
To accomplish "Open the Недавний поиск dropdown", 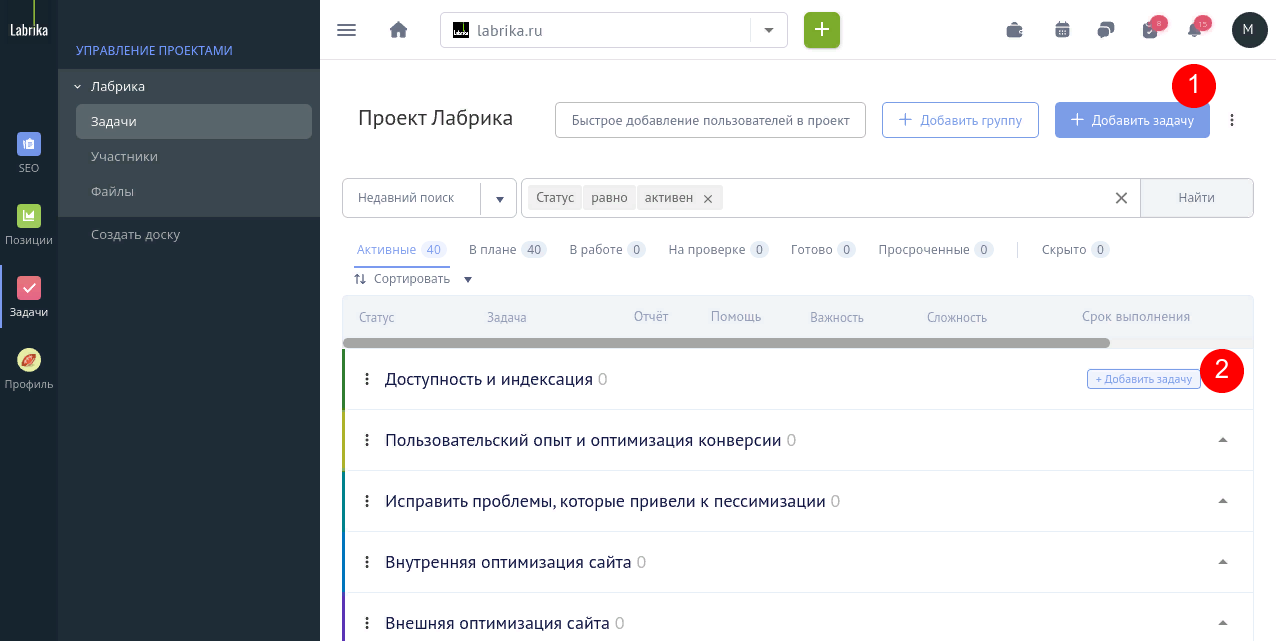I will pyautogui.click(x=499, y=198).
